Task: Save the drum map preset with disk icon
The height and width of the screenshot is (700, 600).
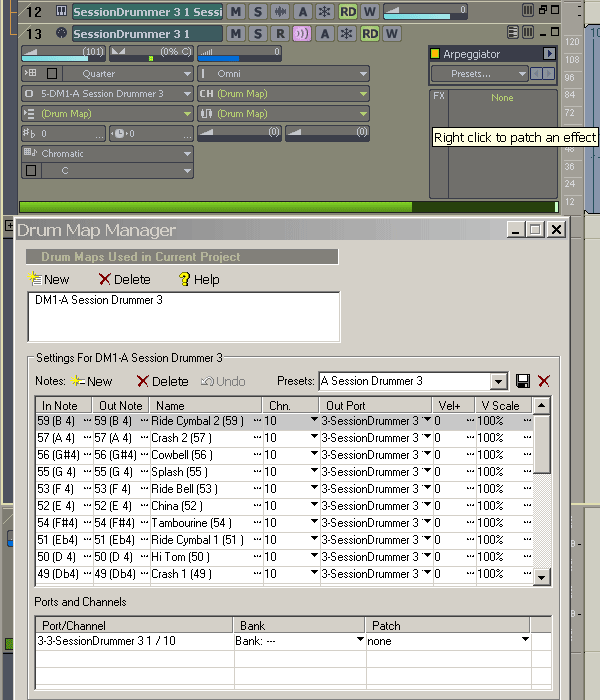Action: pyautogui.click(x=522, y=381)
